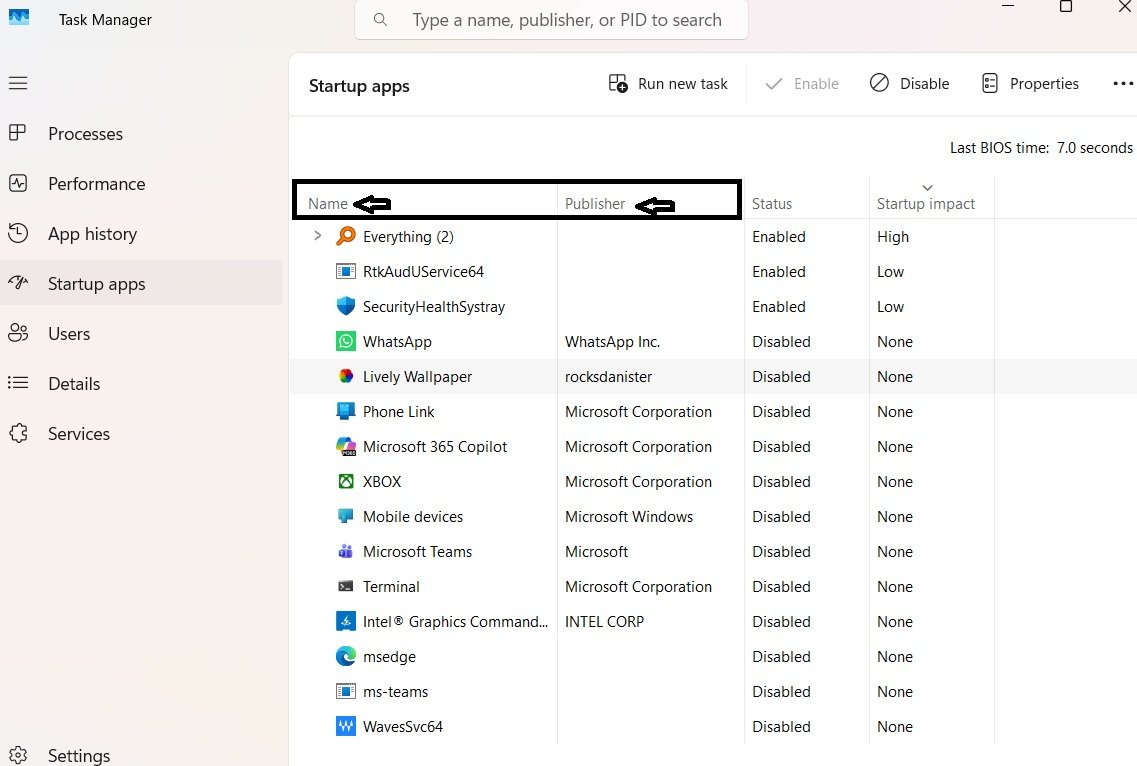Sort by the Name column header
The height and width of the screenshot is (766, 1137).
[328, 204]
